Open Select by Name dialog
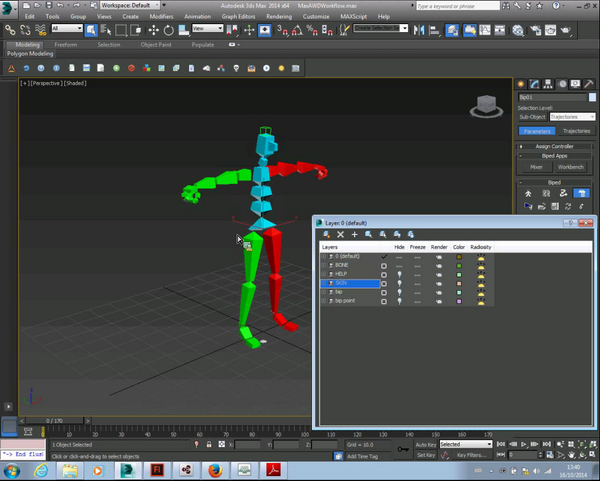The image size is (600, 481). coord(106,30)
